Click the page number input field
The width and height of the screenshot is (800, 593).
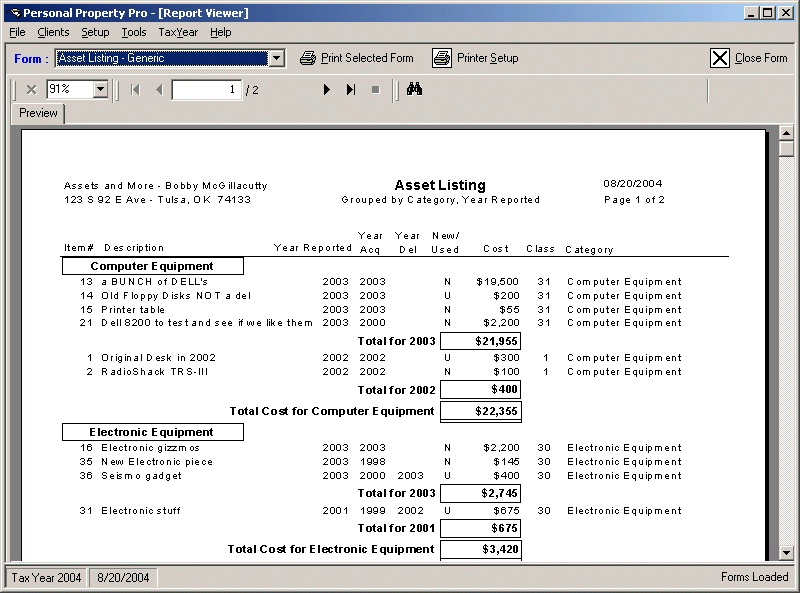click(x=206, y=90)
